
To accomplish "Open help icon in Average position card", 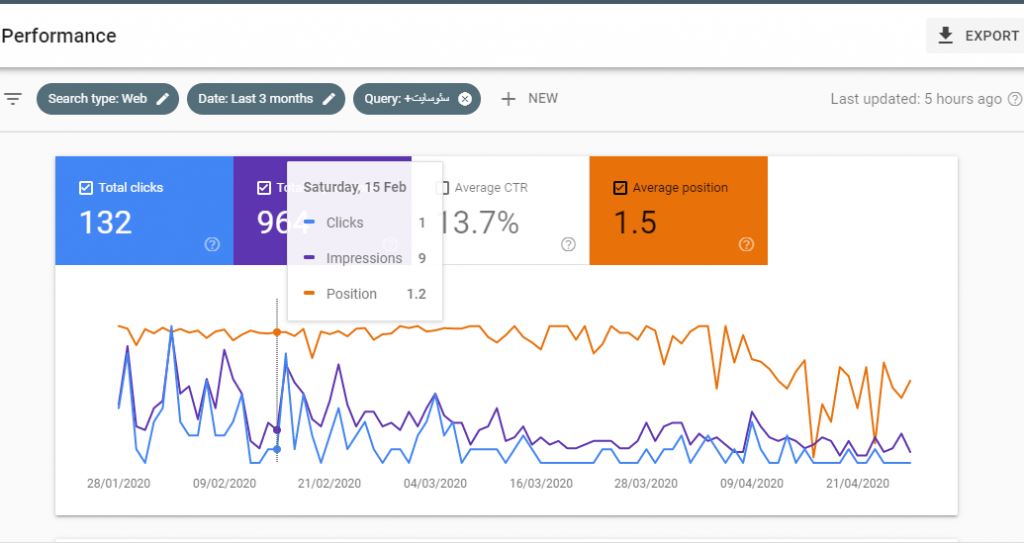I will [x=746, y=244].
